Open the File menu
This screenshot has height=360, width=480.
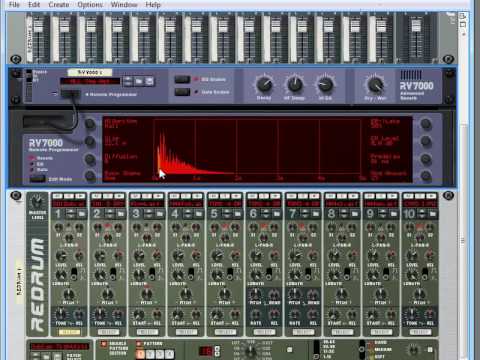click(x=14, y=5)
